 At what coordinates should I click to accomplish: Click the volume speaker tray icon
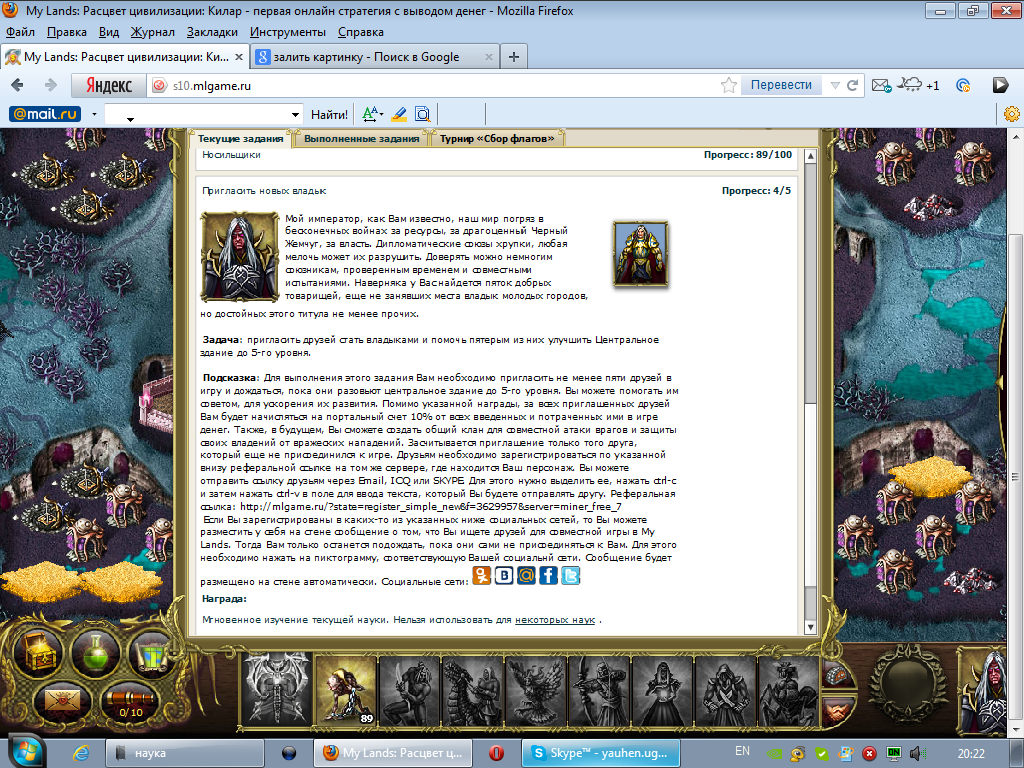918,753
